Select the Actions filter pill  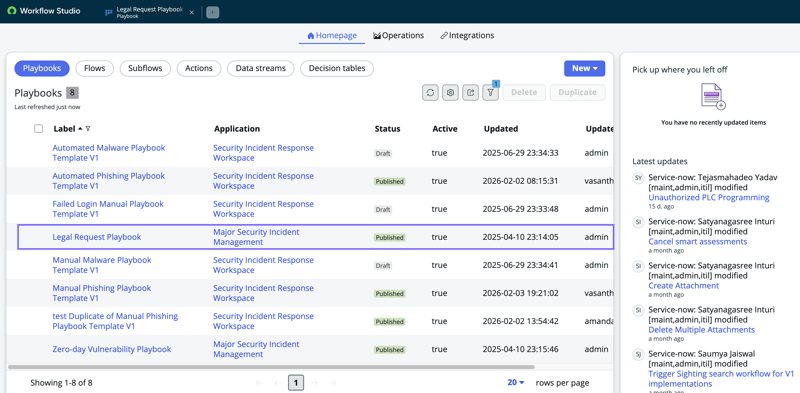tap(199, 68)
